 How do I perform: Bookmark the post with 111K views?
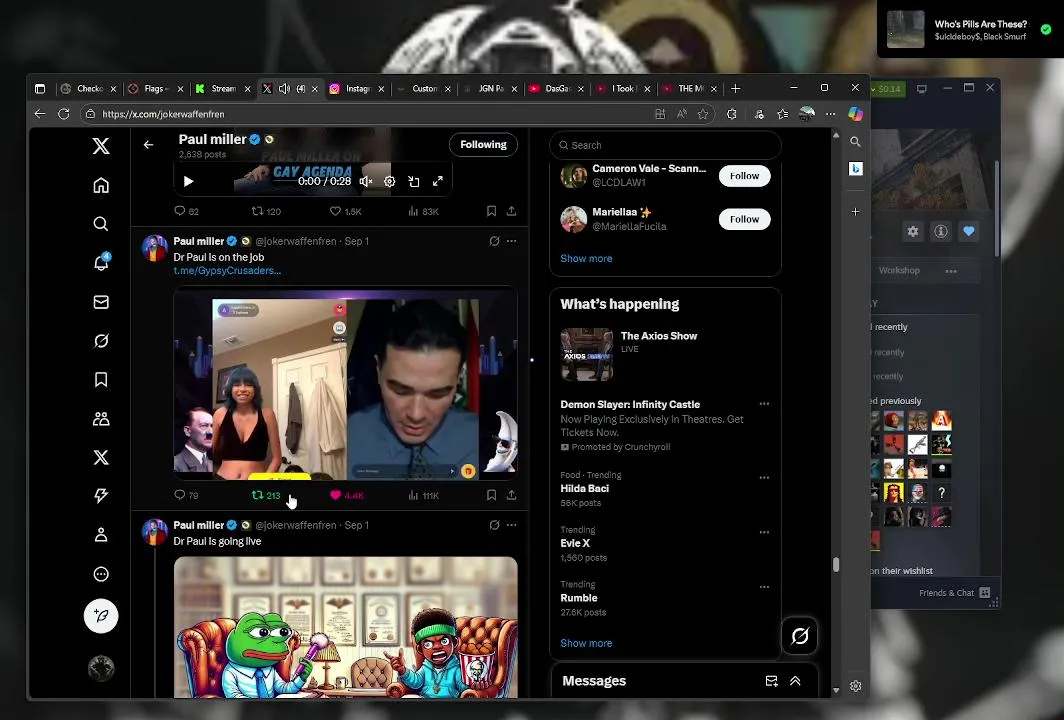click(491, 495)
